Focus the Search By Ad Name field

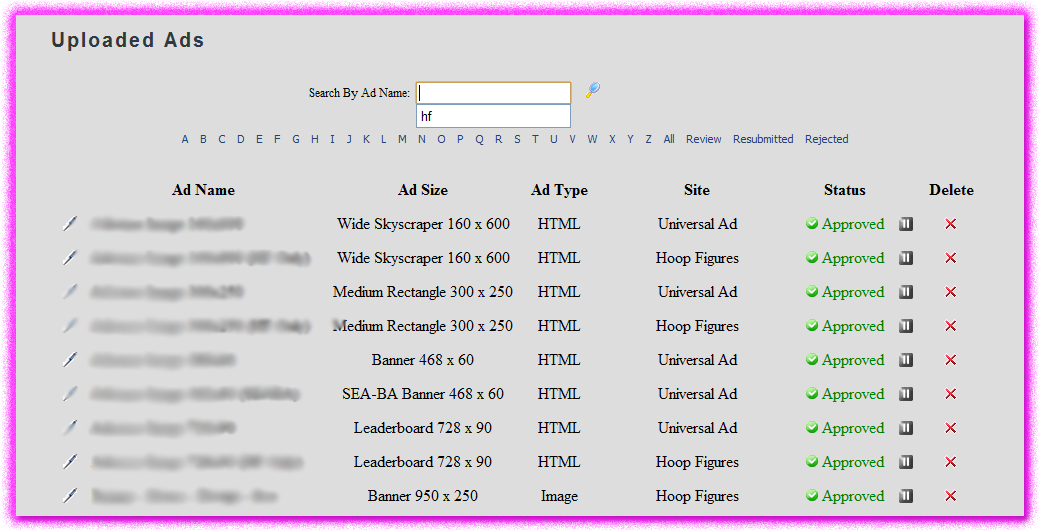click(x=493, y=93)
